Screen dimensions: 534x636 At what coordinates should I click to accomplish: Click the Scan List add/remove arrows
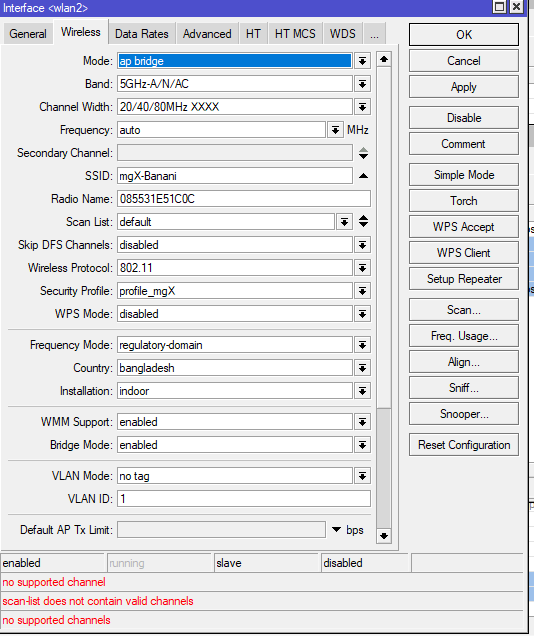tap(363, 221)
